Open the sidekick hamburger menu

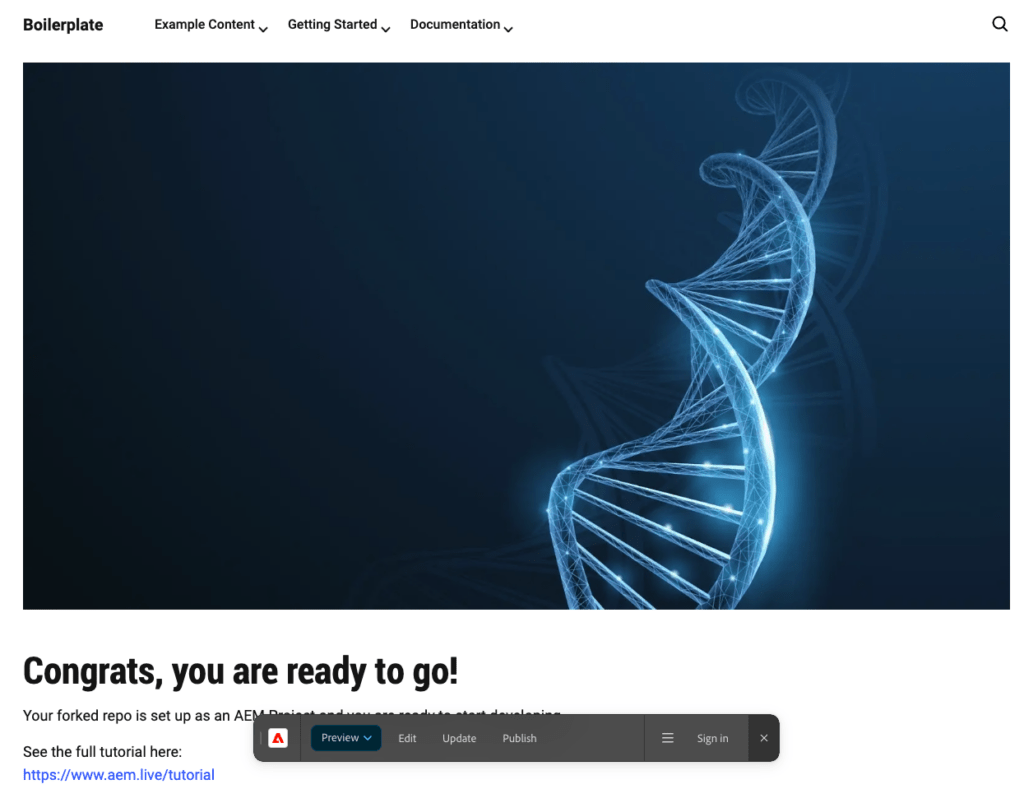[667, 738]
